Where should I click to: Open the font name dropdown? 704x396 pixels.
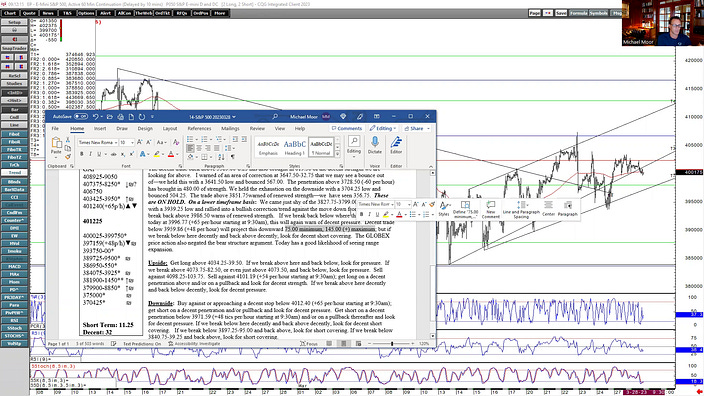click(98, 142)
